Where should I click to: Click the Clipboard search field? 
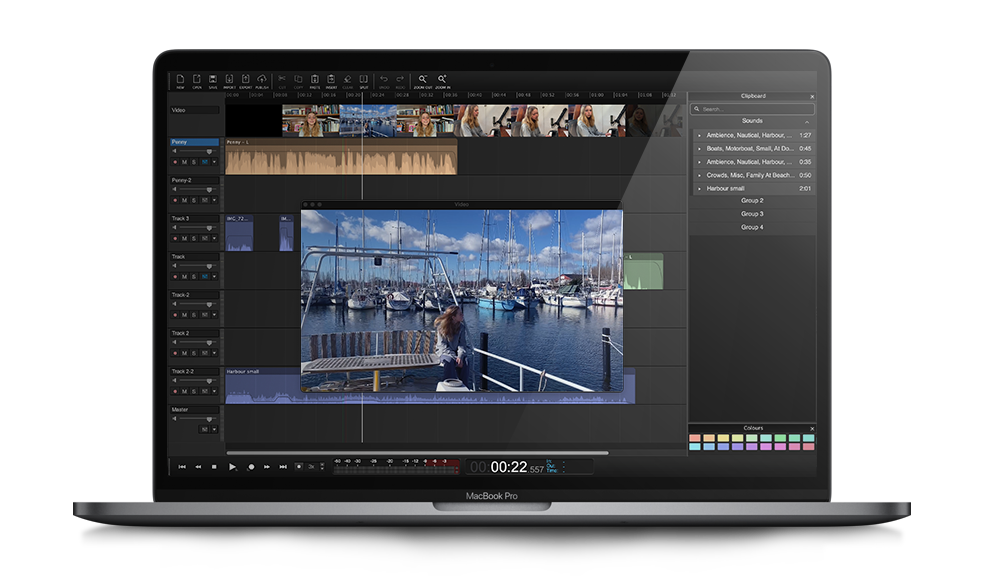(752, 109)
